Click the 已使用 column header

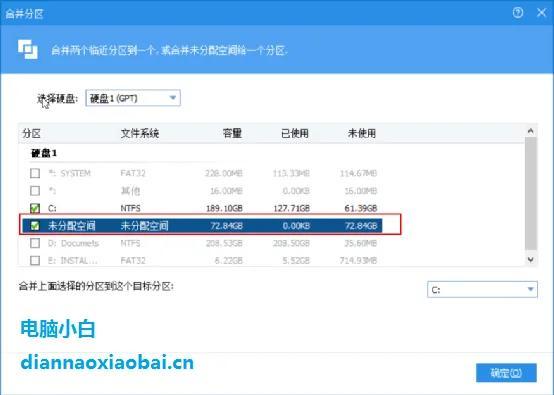pos(295,134)
